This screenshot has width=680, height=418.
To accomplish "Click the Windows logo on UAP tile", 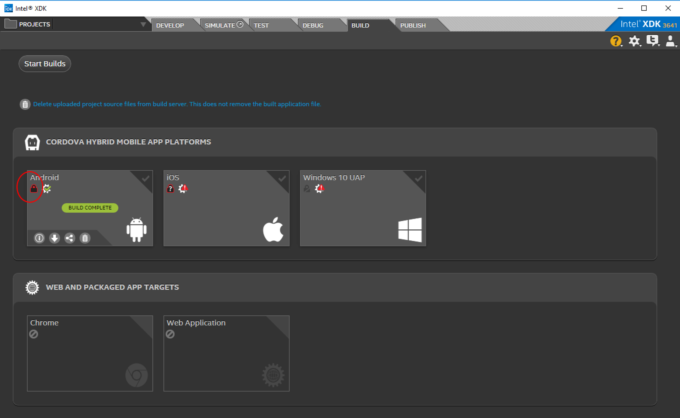I will point(410,230).
